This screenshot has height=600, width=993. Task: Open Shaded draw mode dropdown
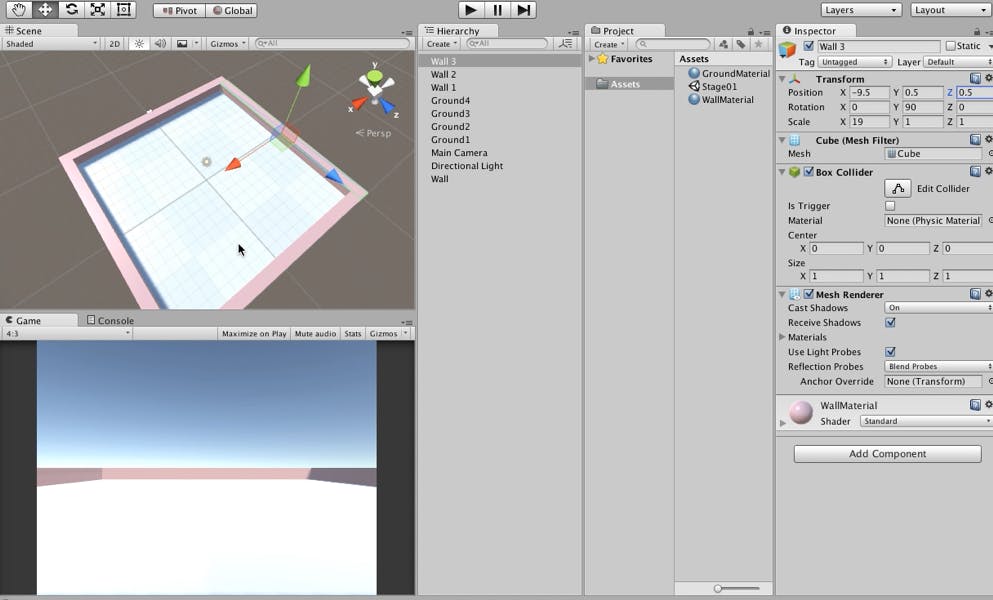(51, 44)
